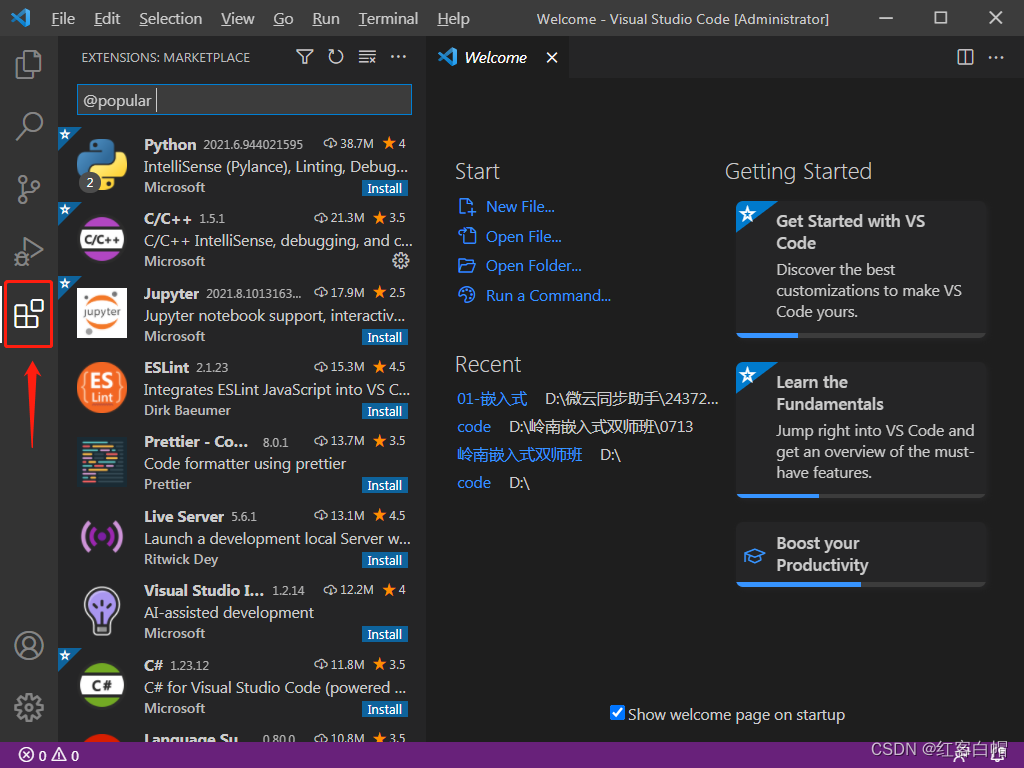Image resolution: width=1024 pixels, height=768 pixels.
Task: Install the ESLint extension
Action: [385, 412]
